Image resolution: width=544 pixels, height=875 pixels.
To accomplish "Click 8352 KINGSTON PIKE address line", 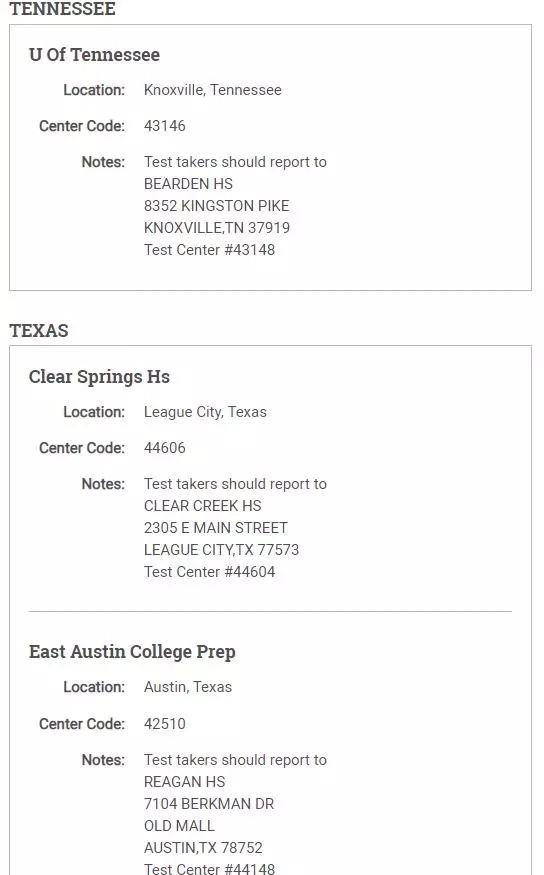I will 216,205.
